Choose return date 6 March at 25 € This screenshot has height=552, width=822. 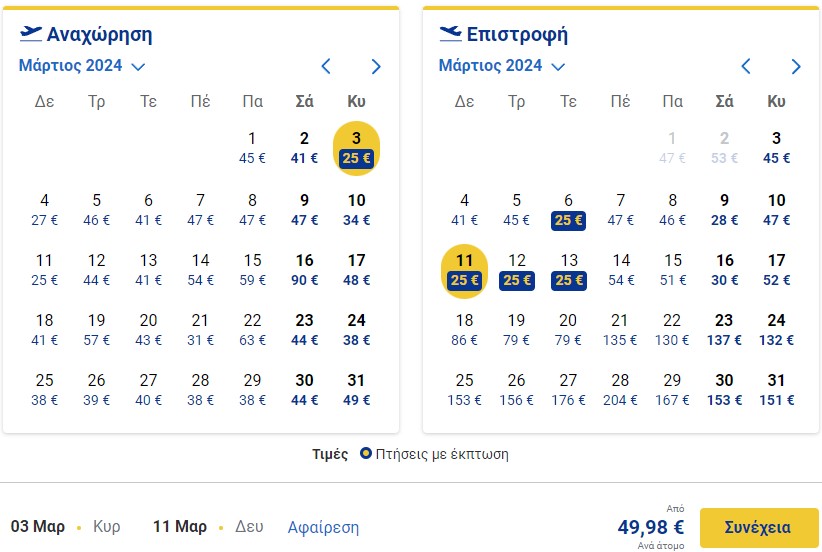pos(568,210)
